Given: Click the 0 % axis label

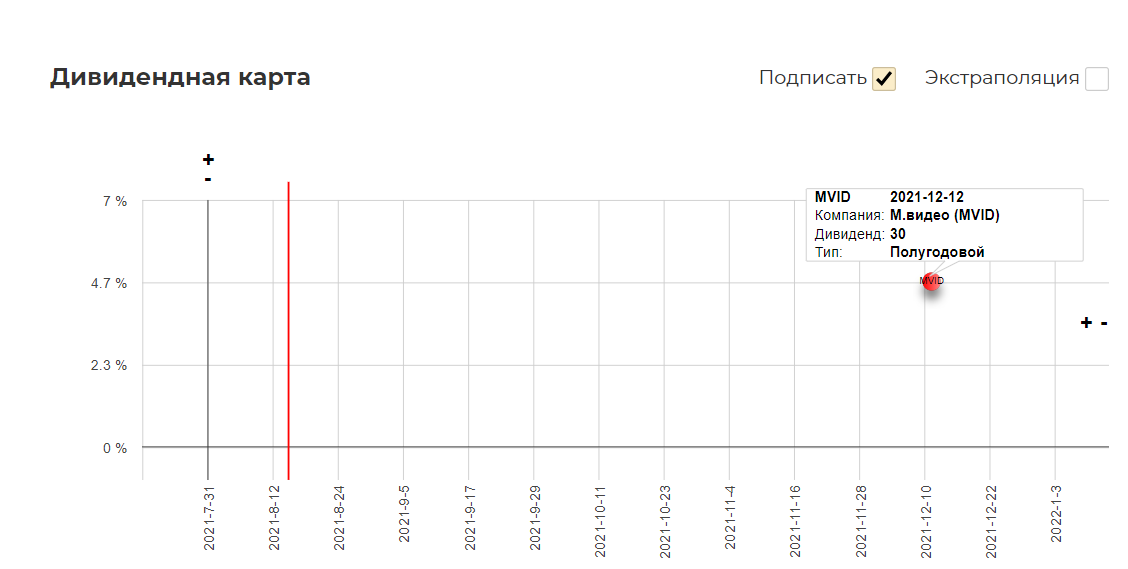Looking at the screenshot, I should [x=115, y=448].
